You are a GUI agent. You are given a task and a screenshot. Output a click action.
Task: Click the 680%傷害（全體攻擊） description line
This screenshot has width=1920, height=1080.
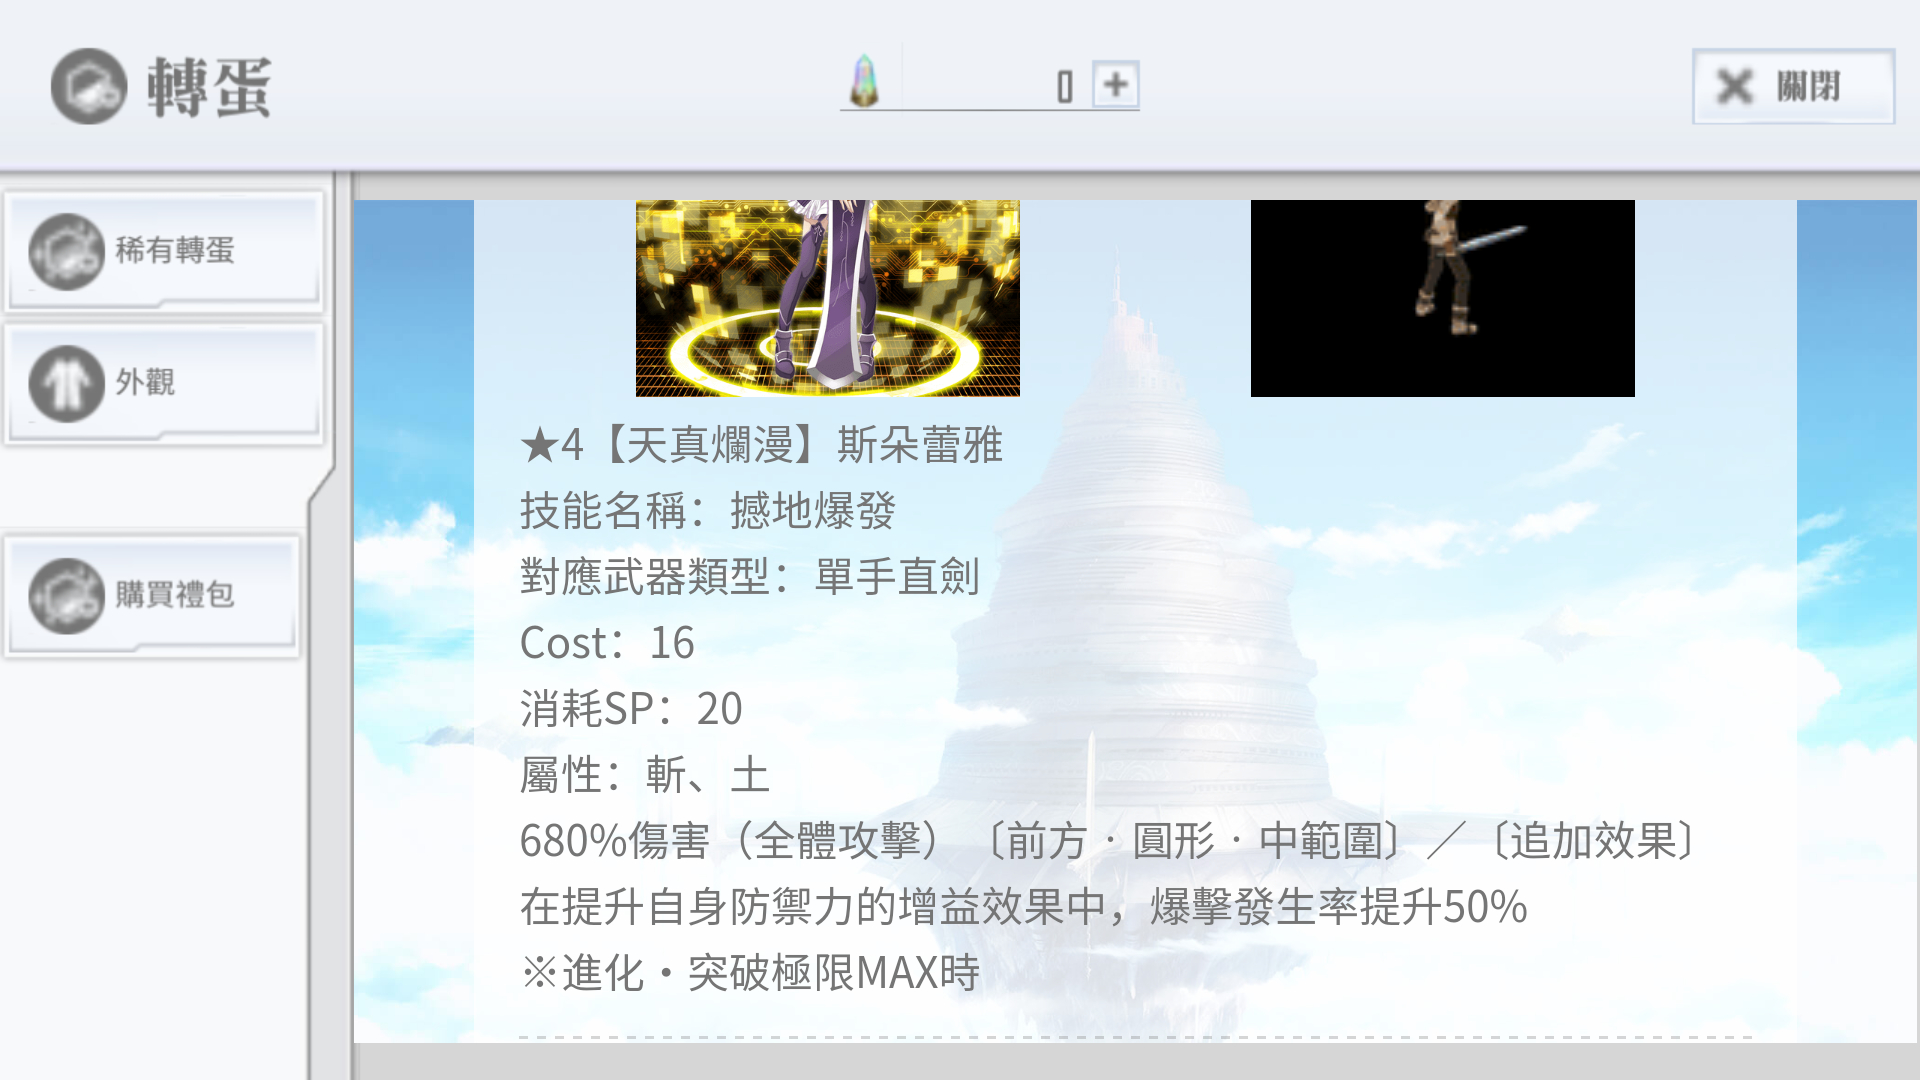[1109, 841]
